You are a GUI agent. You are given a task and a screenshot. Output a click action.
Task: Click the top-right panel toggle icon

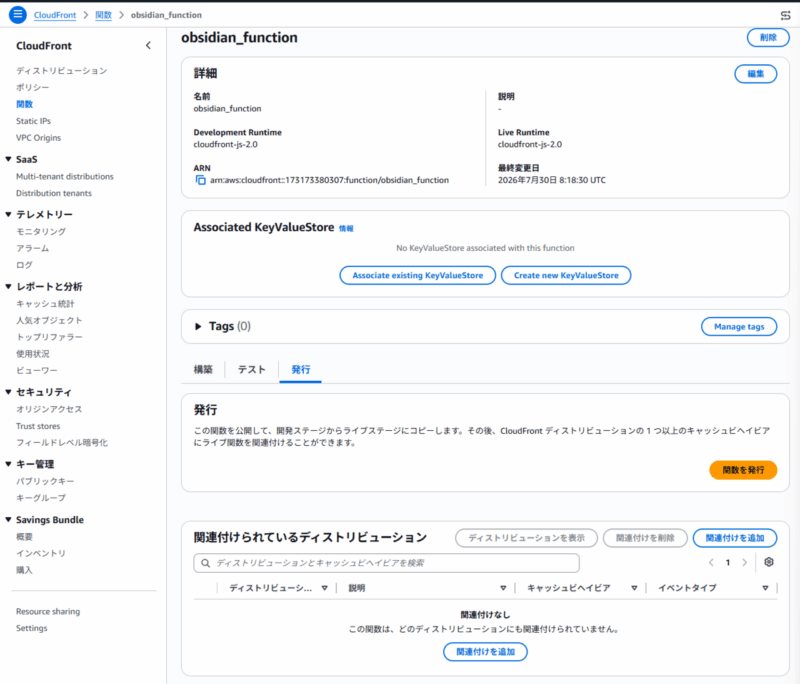785,15
